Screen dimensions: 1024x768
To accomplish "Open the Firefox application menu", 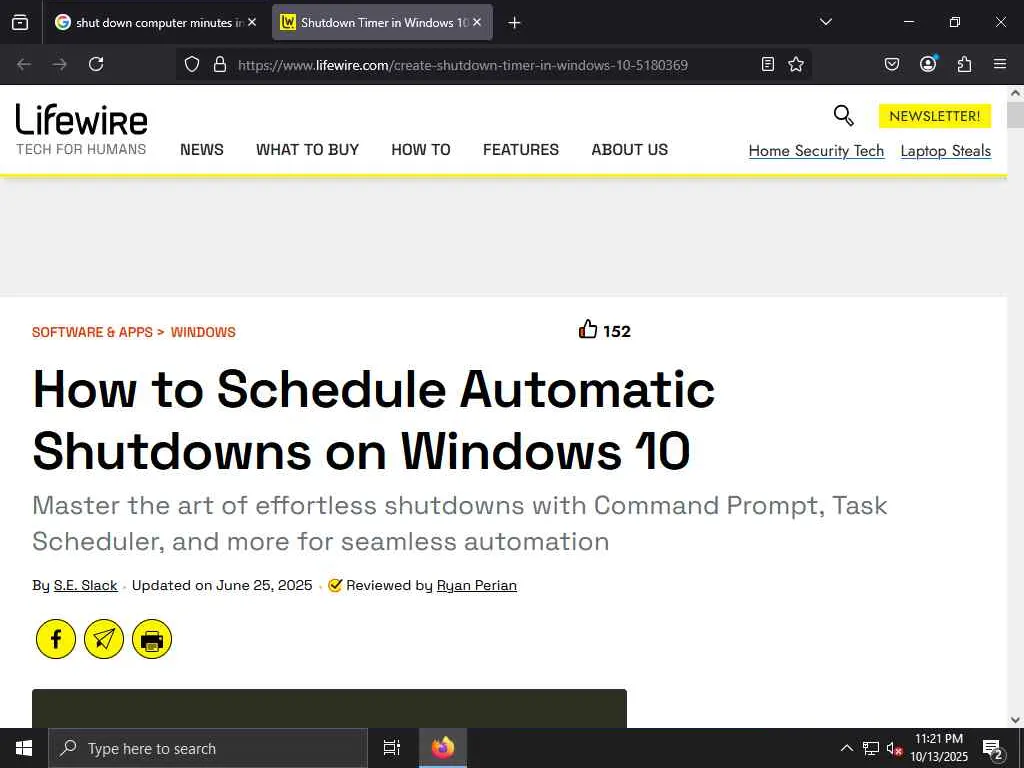I will (1000, 64).
